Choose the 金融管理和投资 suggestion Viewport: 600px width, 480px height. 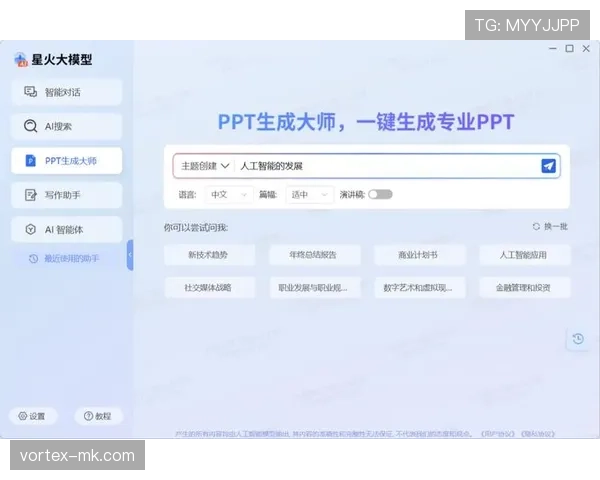tap(525, 287)
